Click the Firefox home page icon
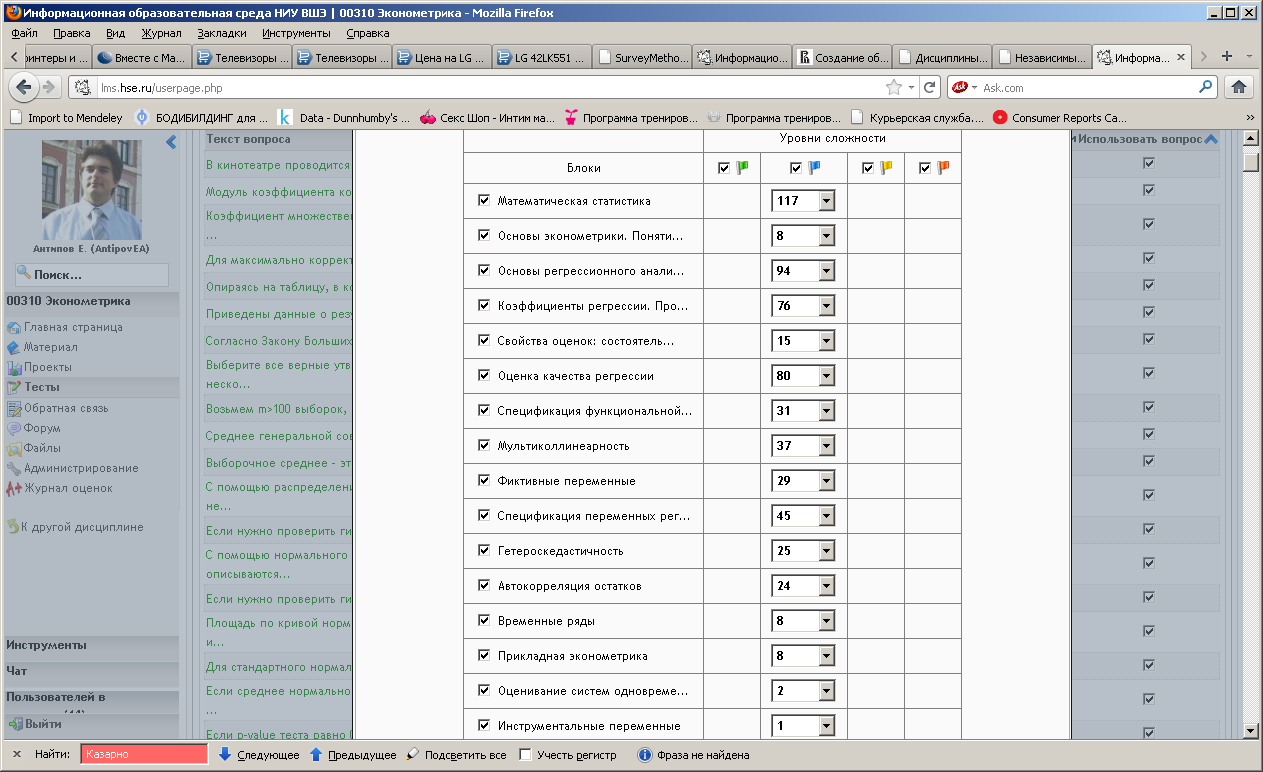 click(x=1238, y=87)
